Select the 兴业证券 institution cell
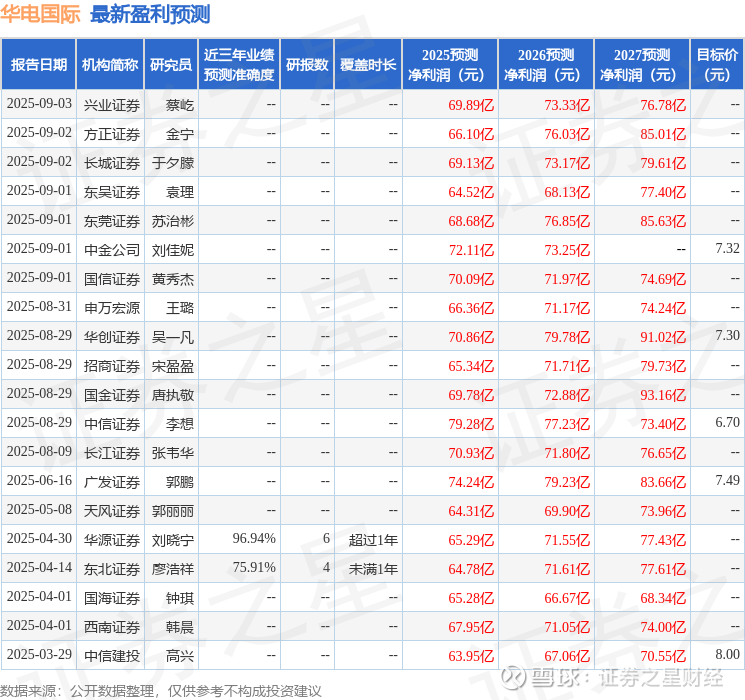Image resolution: width=745 pixels, height=700 pixels. point(112,105)
